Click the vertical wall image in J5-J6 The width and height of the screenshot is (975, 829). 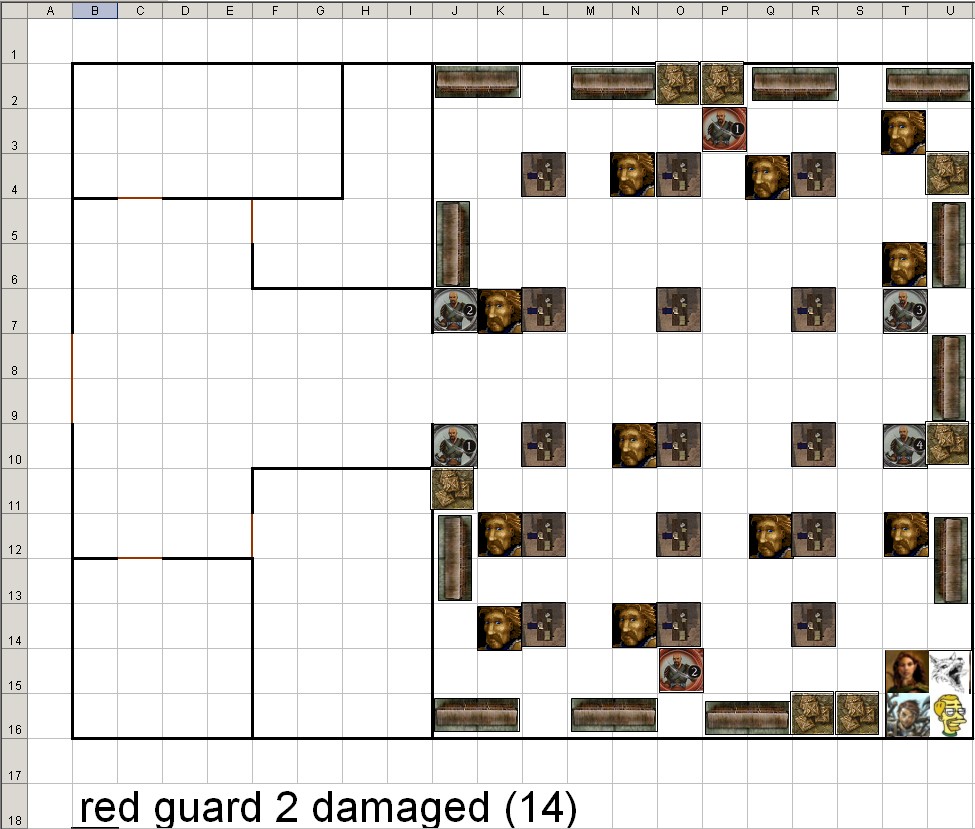(x=453, y=244)
